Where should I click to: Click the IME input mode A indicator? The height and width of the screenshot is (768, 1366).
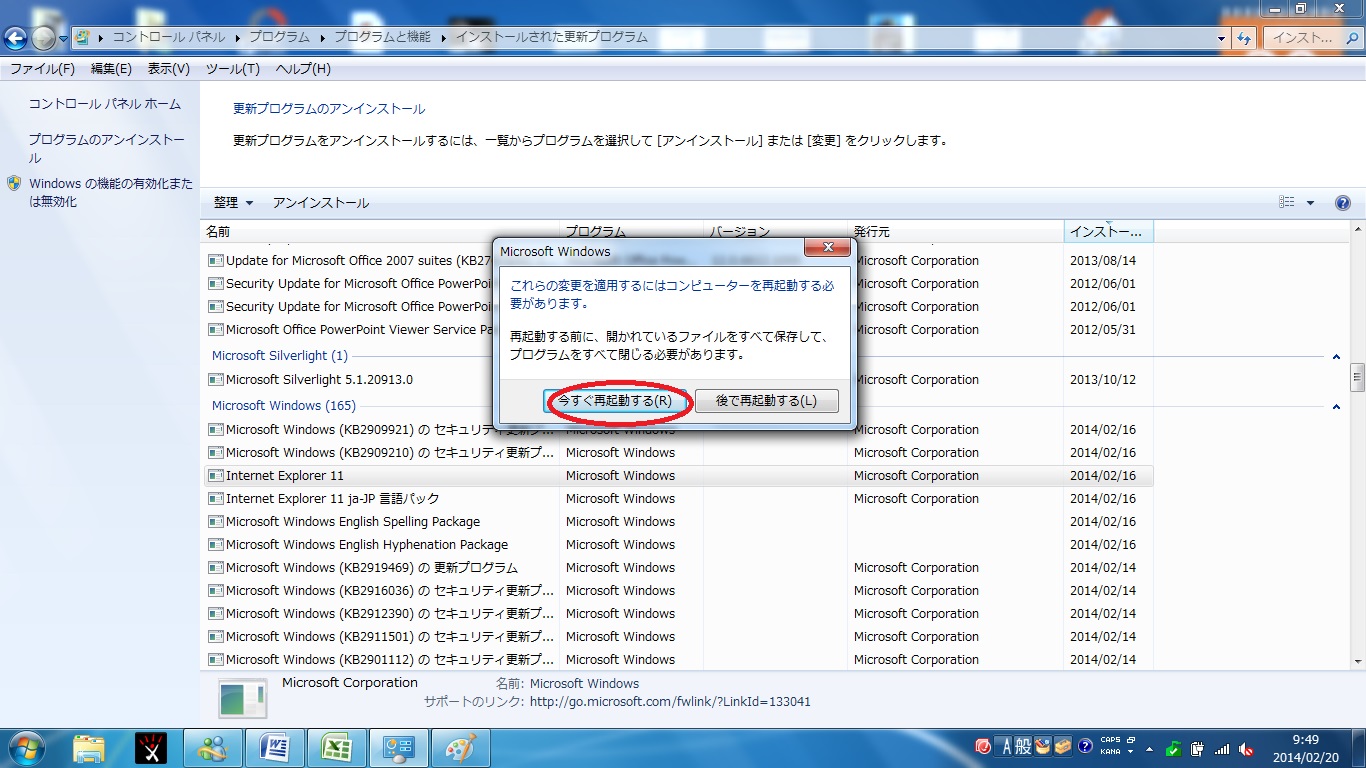1005,747
